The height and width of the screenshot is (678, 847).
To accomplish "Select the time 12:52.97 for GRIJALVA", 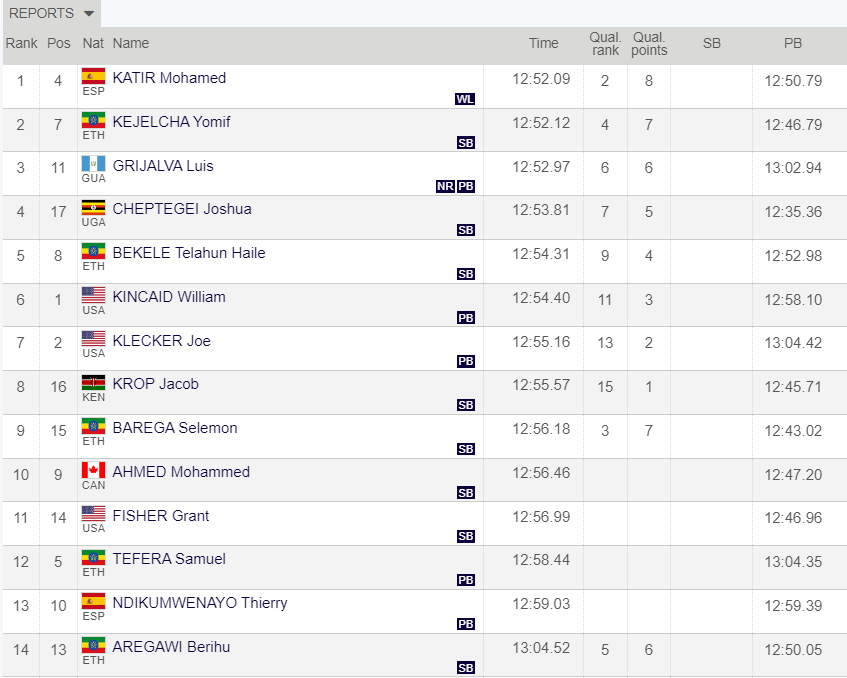I will coord(541,166).
